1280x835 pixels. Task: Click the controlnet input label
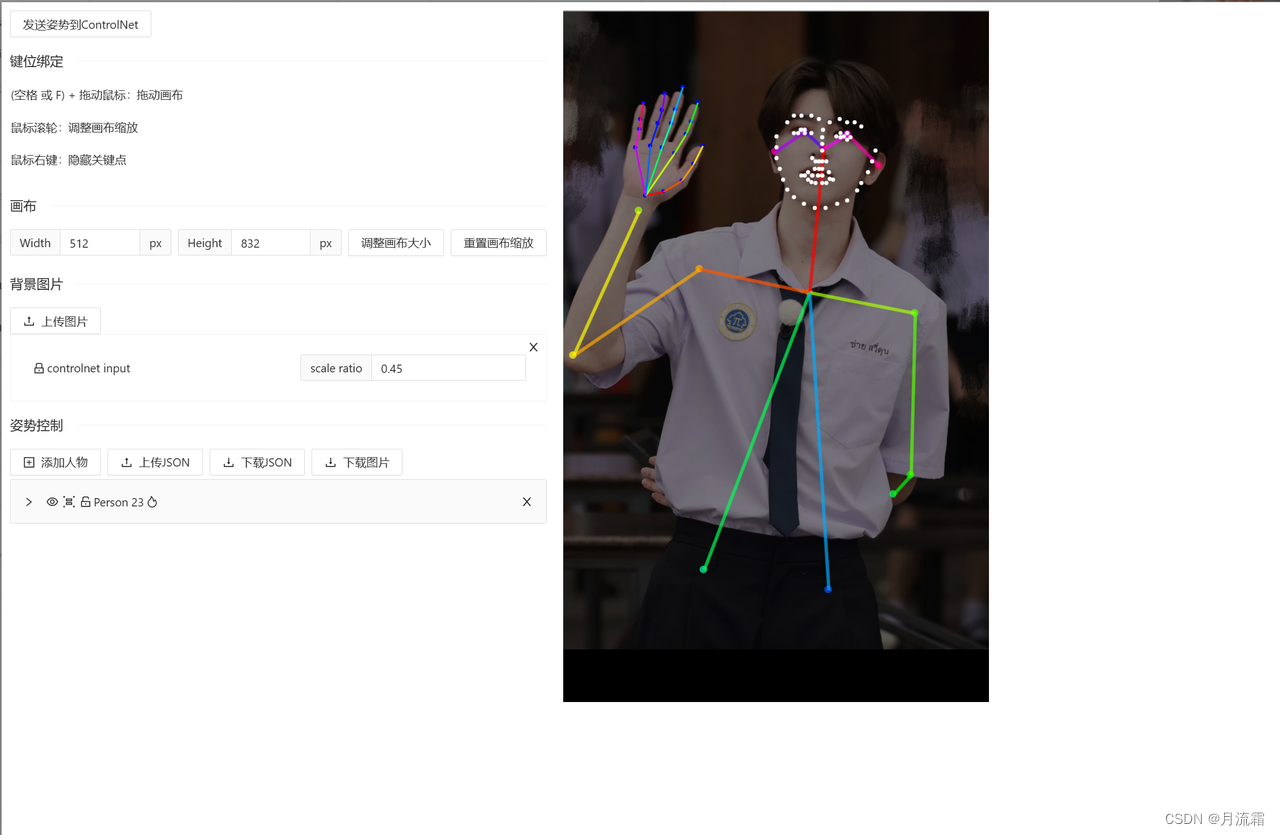(x=88, y=368)
